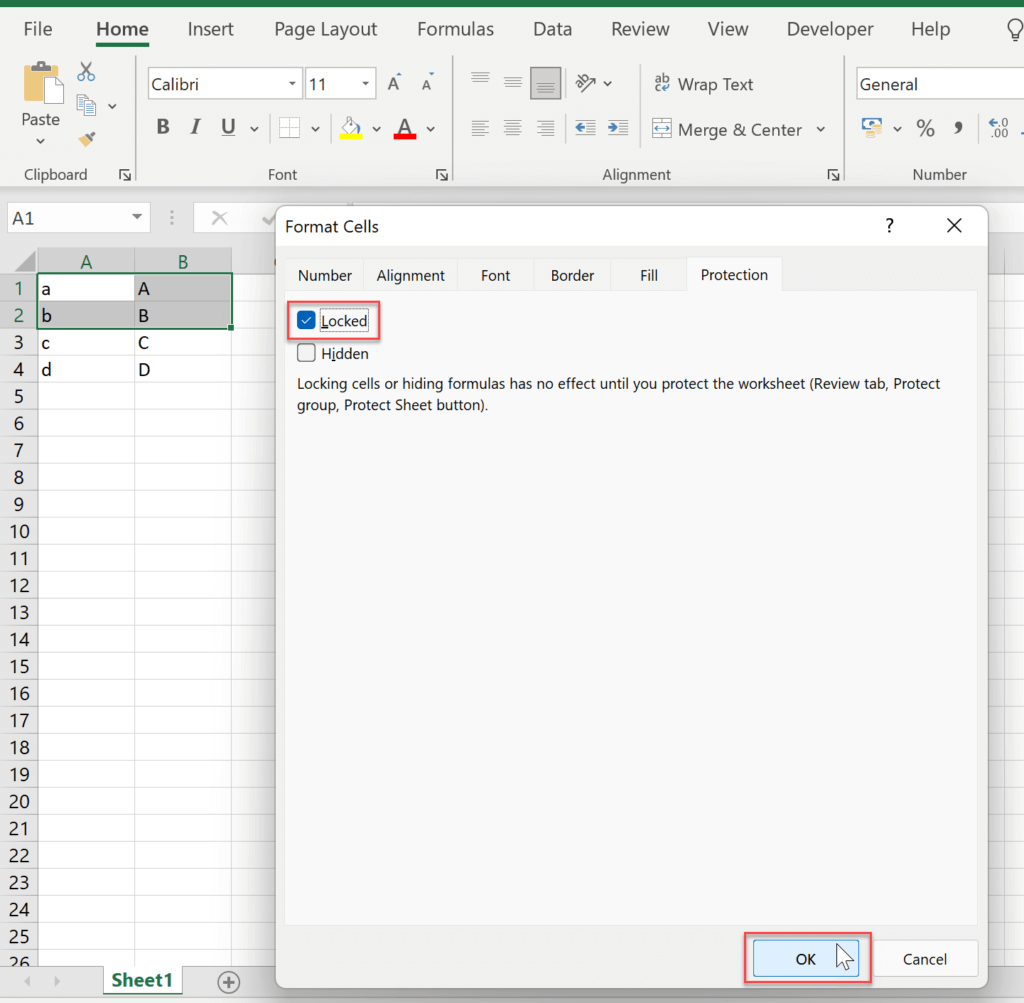Click OK in Format Cells dialog
Screen dimensions: 1024x1003
tap(806, 959)
